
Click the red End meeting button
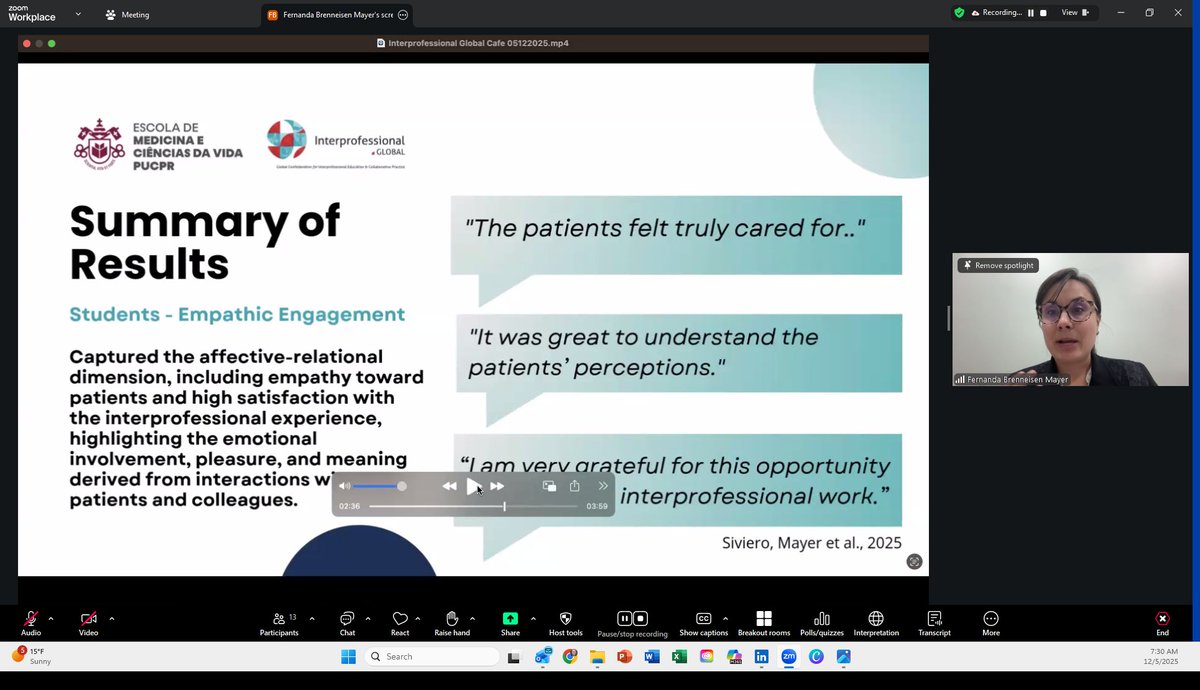tap(1162, 623)
